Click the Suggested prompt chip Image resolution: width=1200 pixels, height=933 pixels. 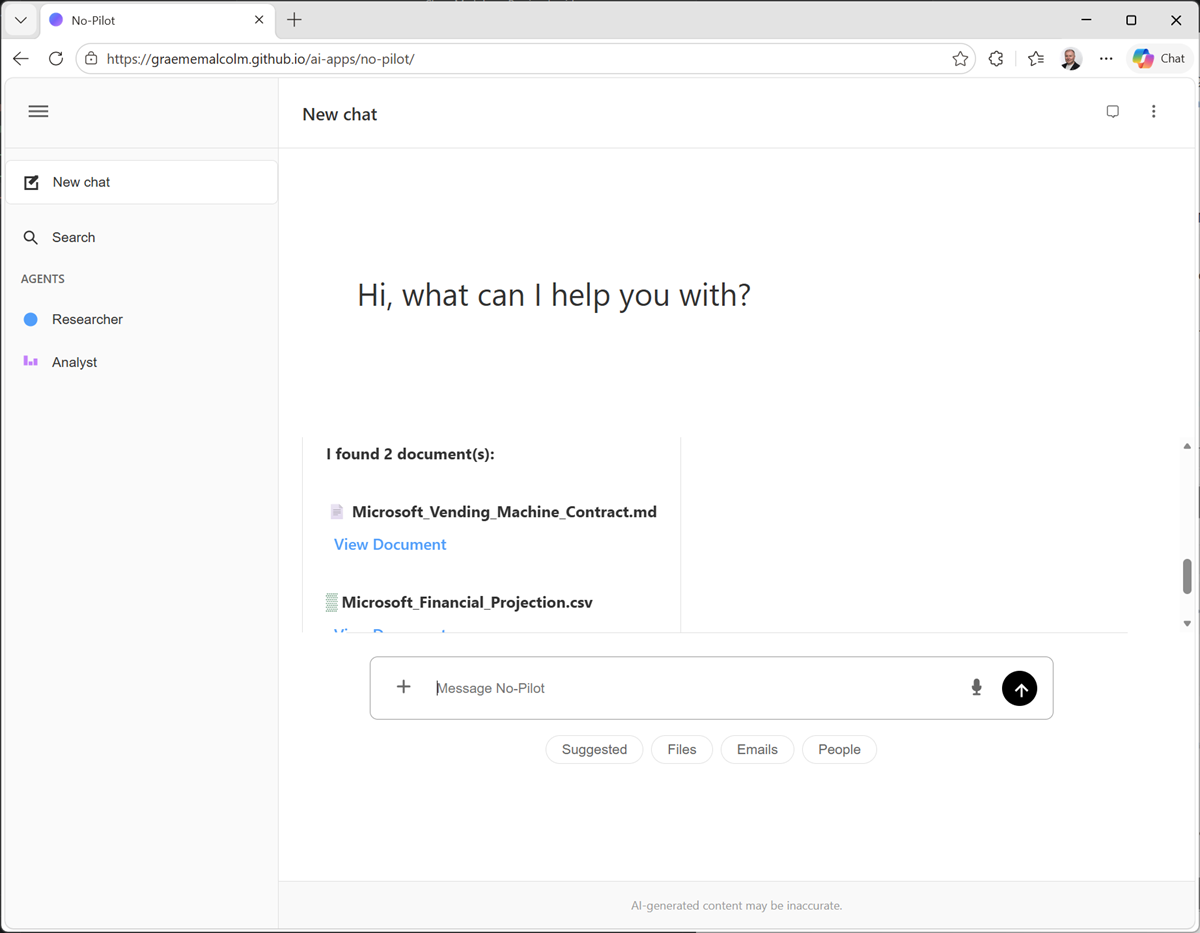coord(594,749)
